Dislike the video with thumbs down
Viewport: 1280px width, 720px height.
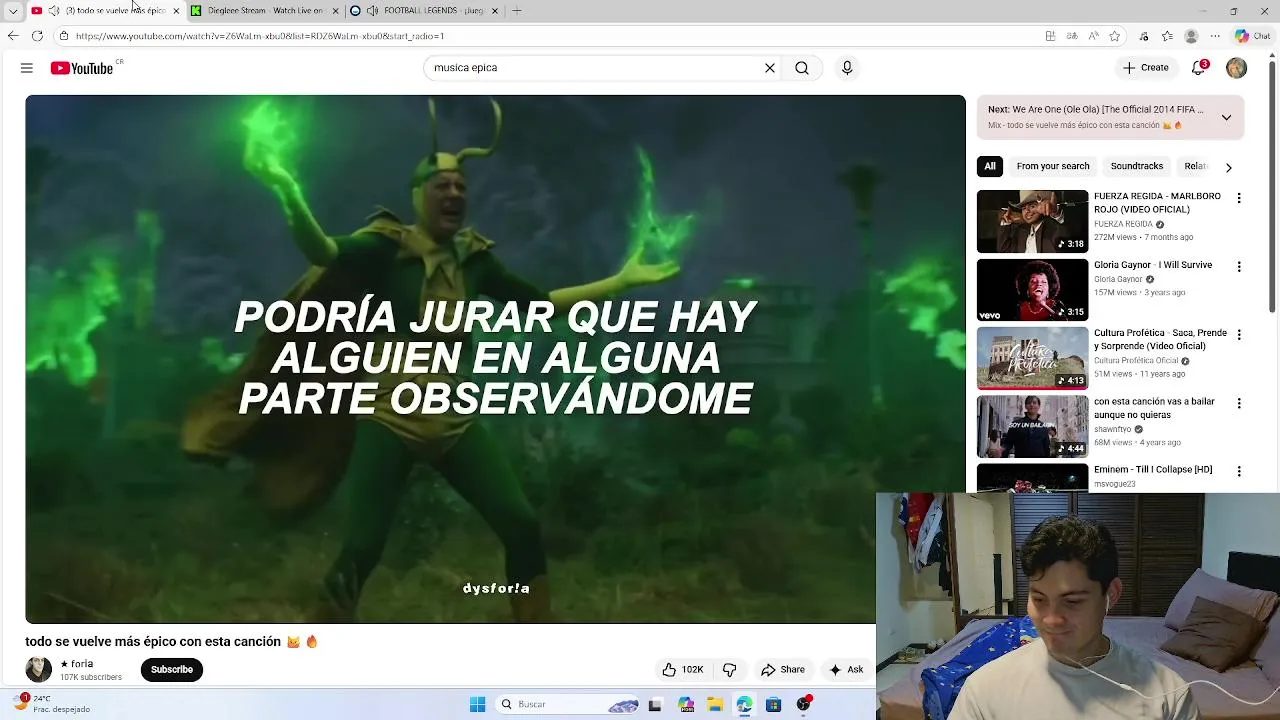point(730,670)
